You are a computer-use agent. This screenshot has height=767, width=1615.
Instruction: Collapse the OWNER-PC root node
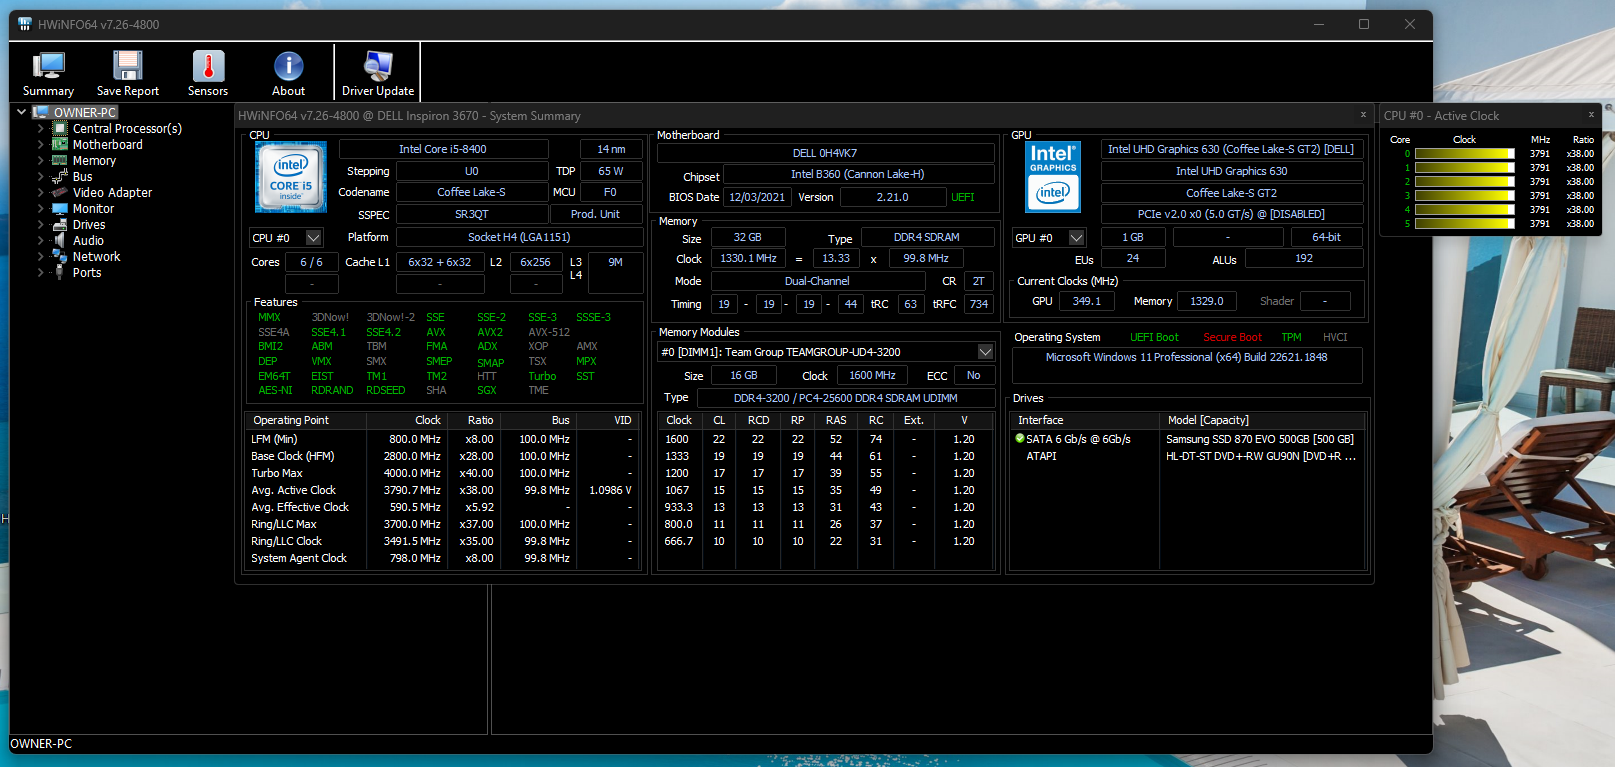[21, 112]
